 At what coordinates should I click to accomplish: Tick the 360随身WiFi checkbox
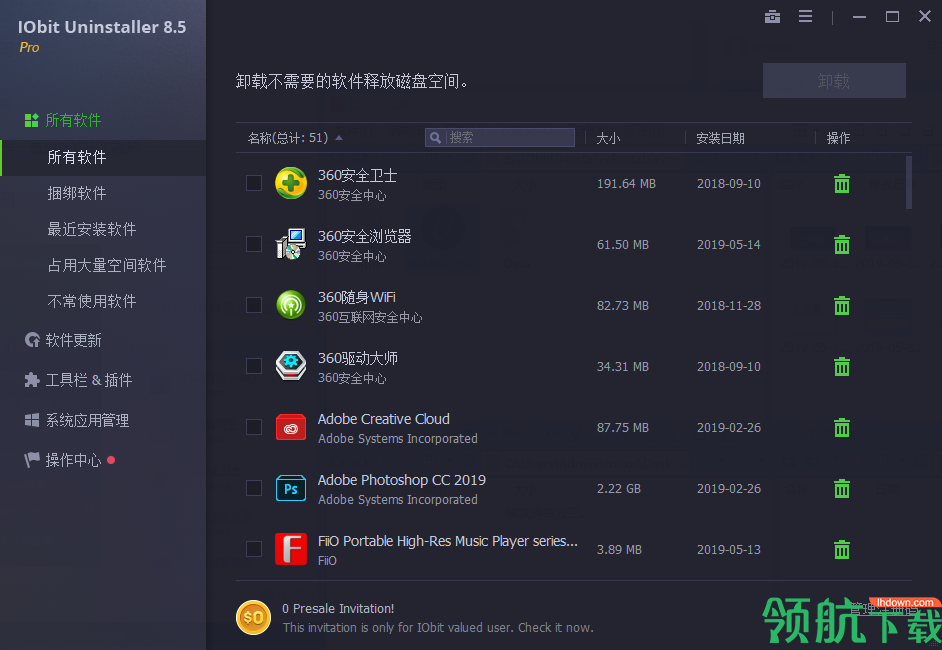[x=254, y=305]
